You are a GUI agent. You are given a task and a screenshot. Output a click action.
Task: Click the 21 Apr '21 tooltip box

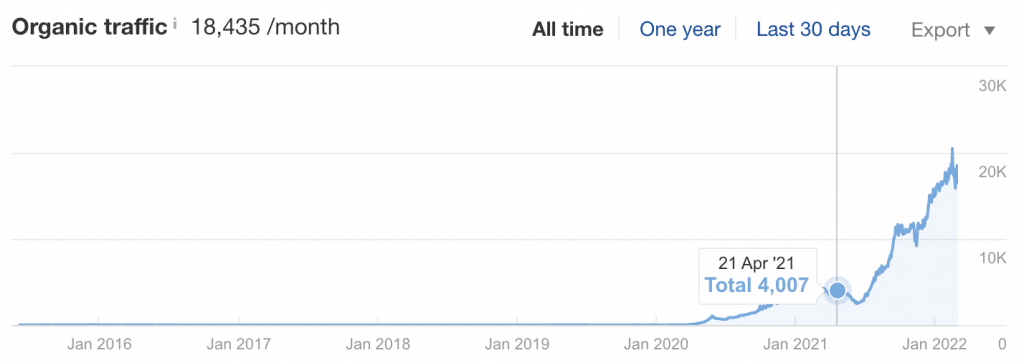pos(756,276)
